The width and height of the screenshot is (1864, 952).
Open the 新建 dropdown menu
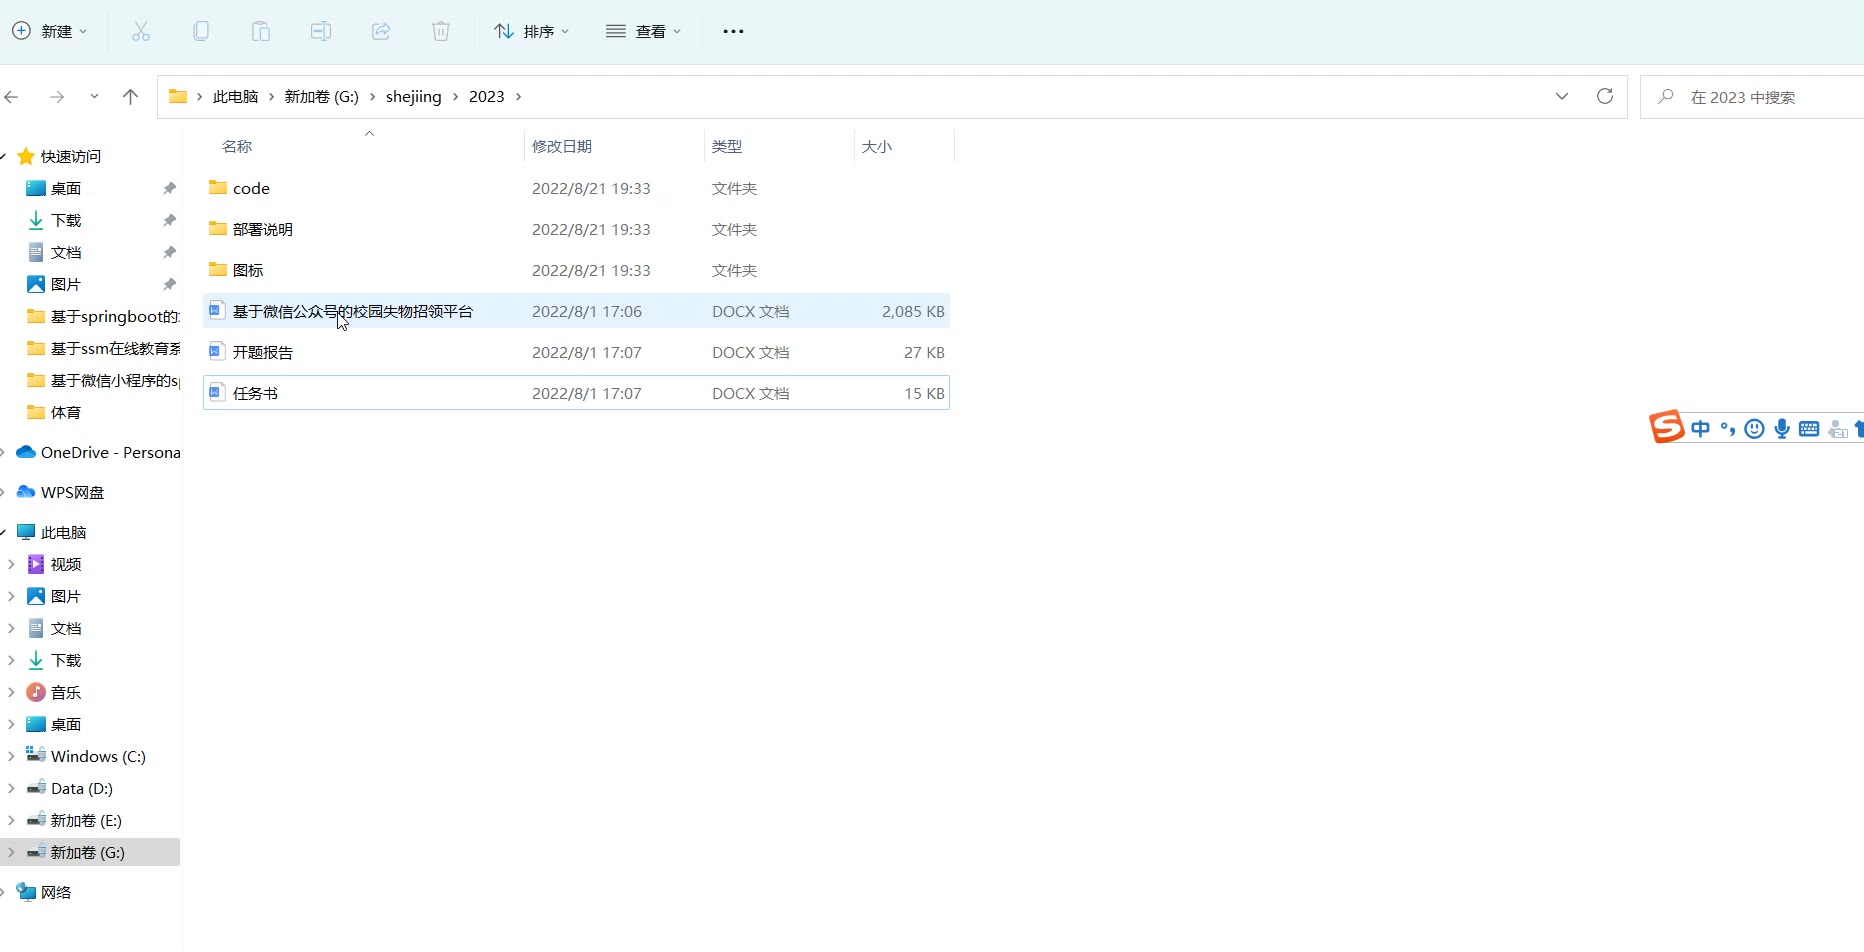50,32
